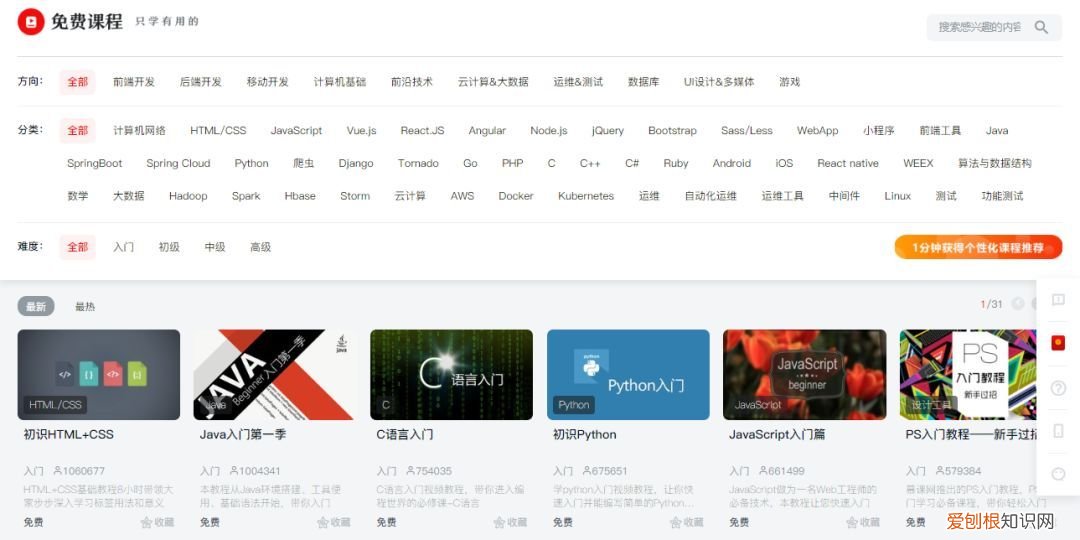Click the mobile phone icon in sidebar
This screenshot has height=540, width=1080.
tap(1059, 430)
